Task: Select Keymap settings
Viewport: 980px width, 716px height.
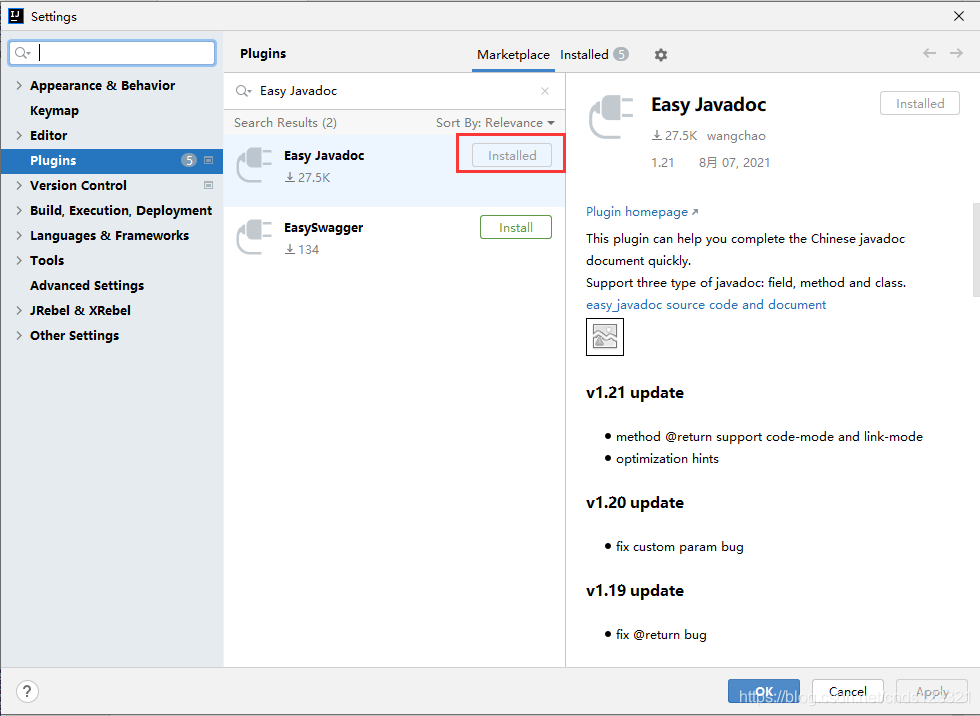Action: (54, 111)
